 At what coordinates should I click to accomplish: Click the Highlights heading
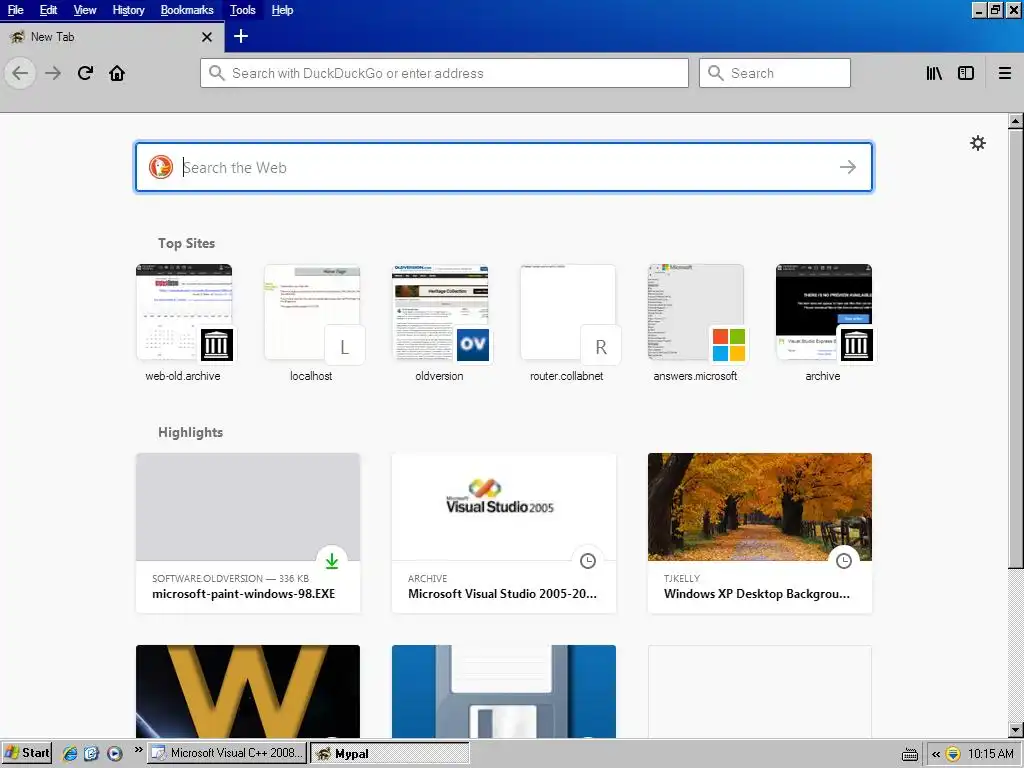[190, 432]
